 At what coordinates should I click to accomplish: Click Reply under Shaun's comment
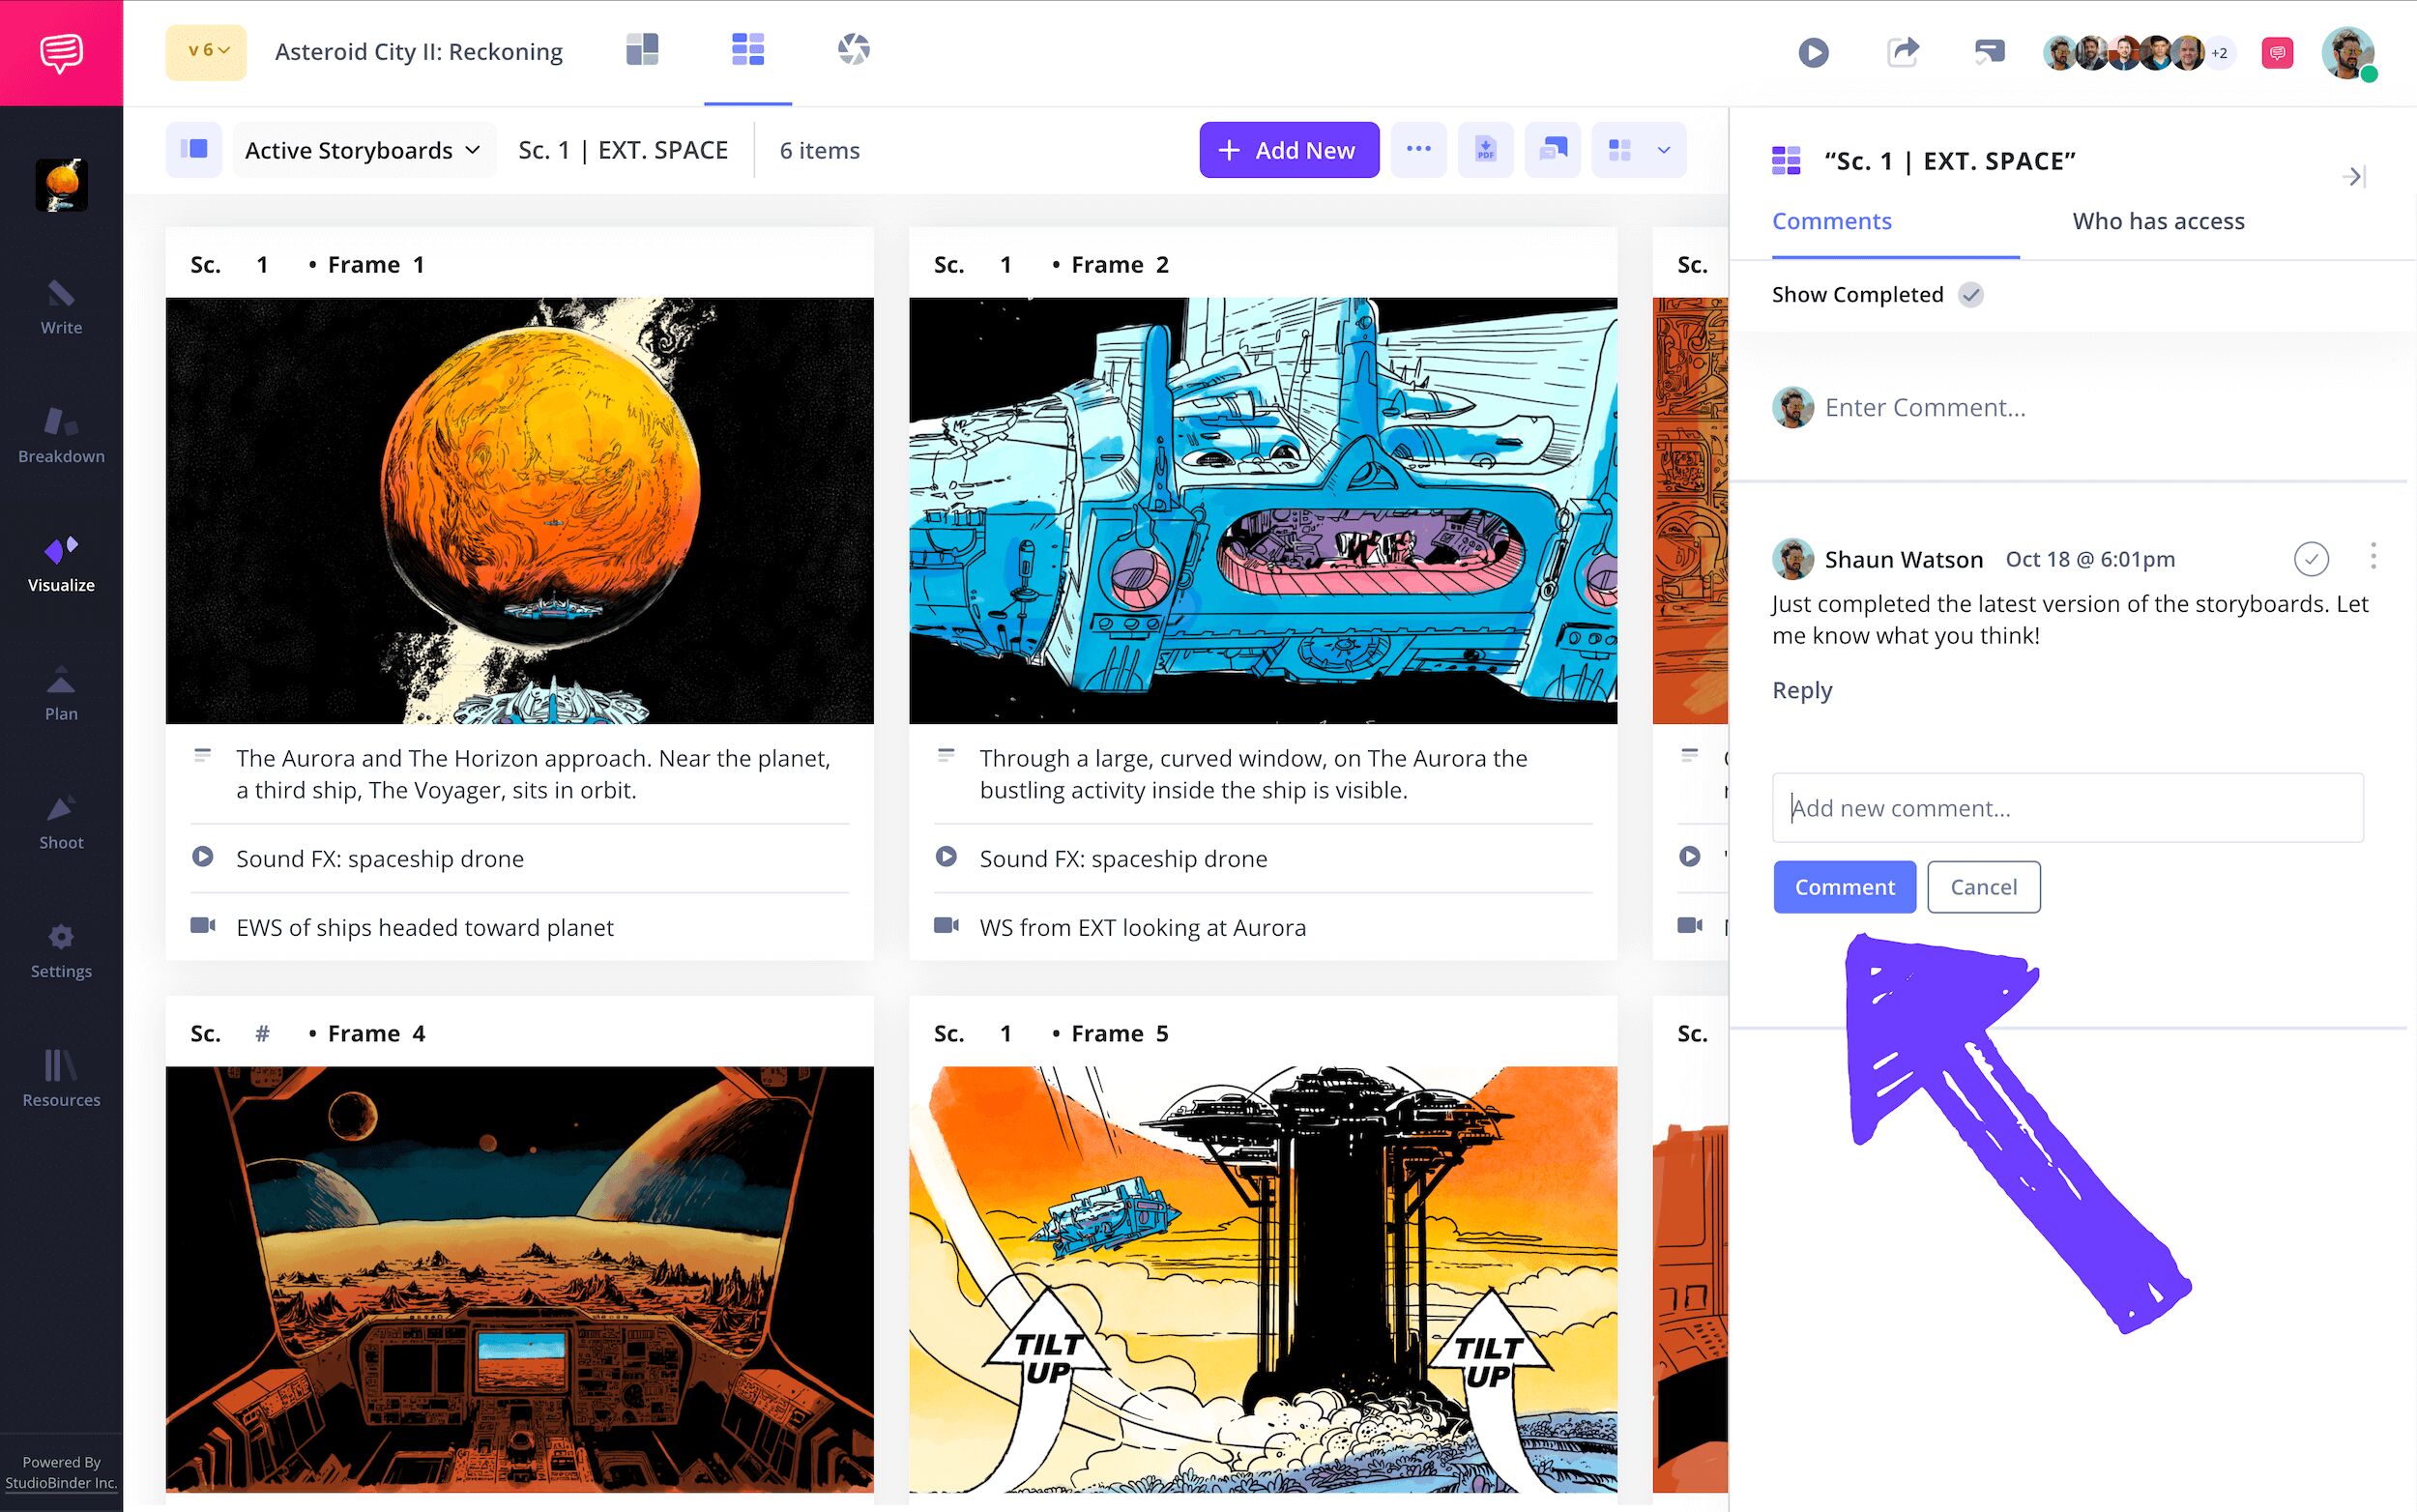click(x=1802, y=690)
